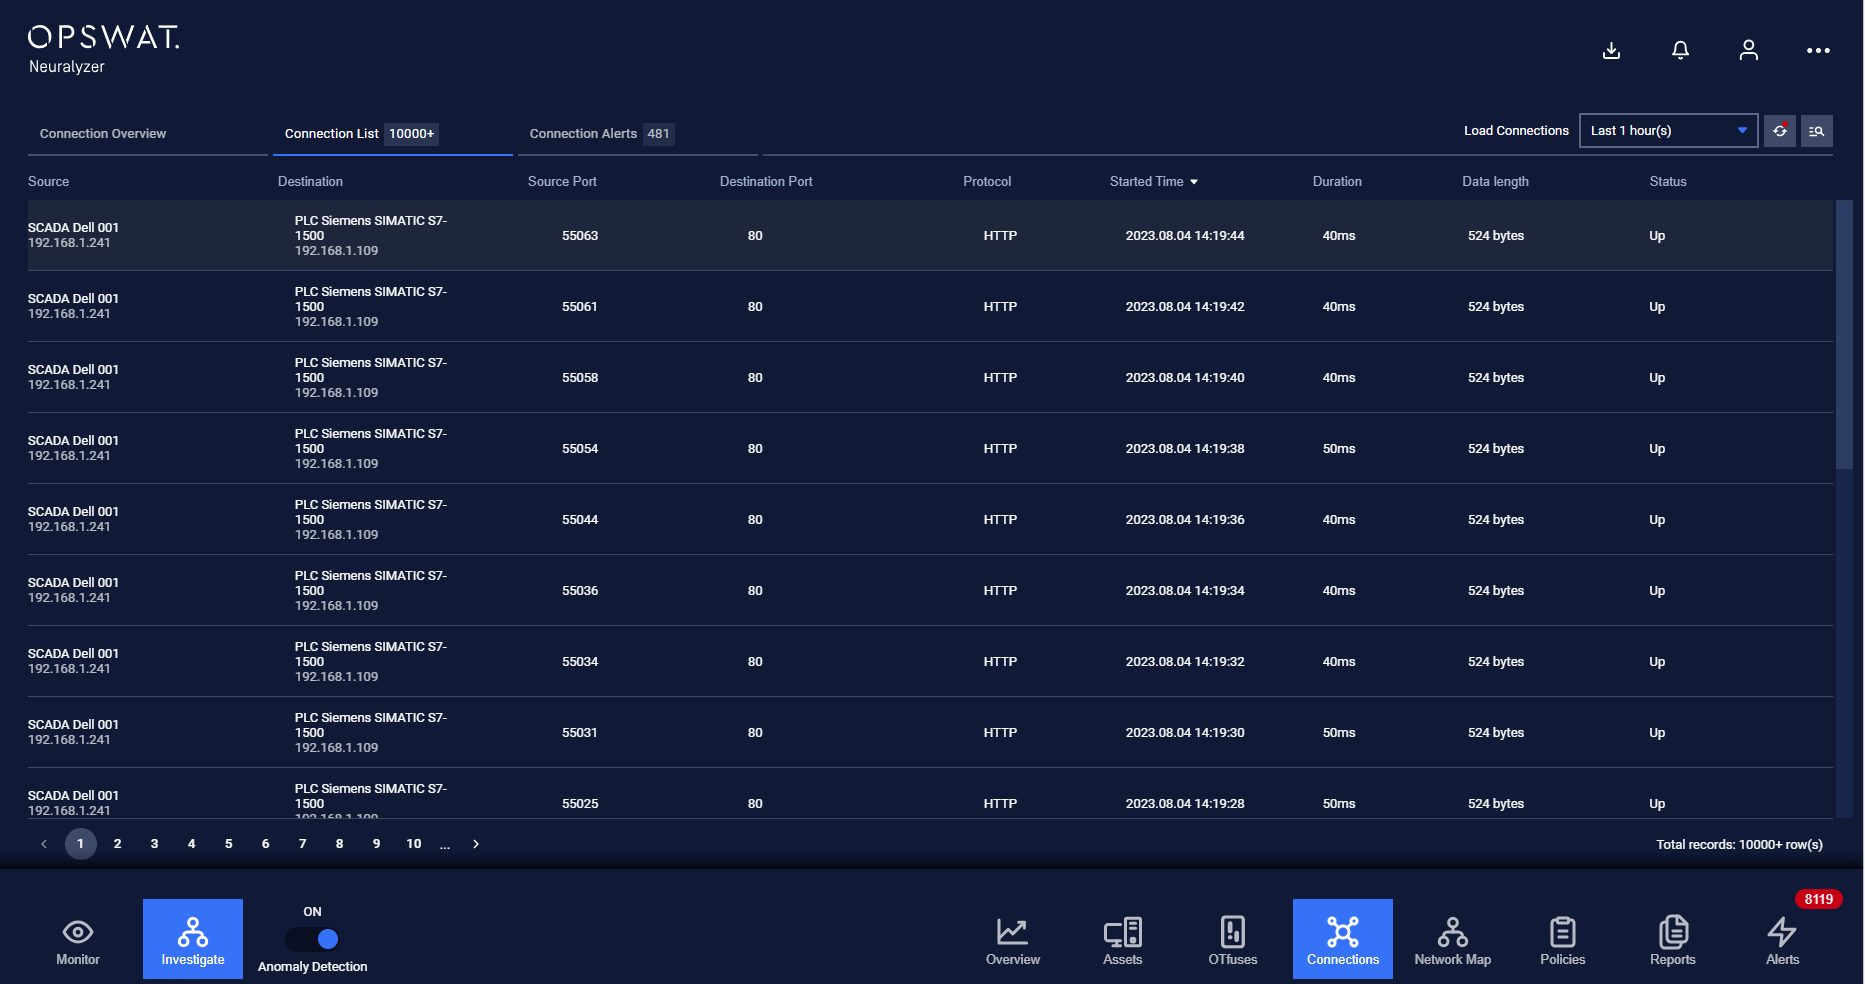Go to page 10
The image size is (1865, 984).
(414, 844)
